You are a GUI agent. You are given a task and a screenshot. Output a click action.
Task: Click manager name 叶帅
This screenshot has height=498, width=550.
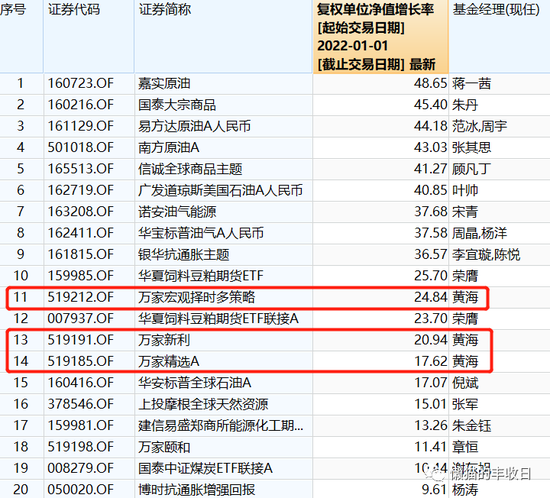point(465,190)
